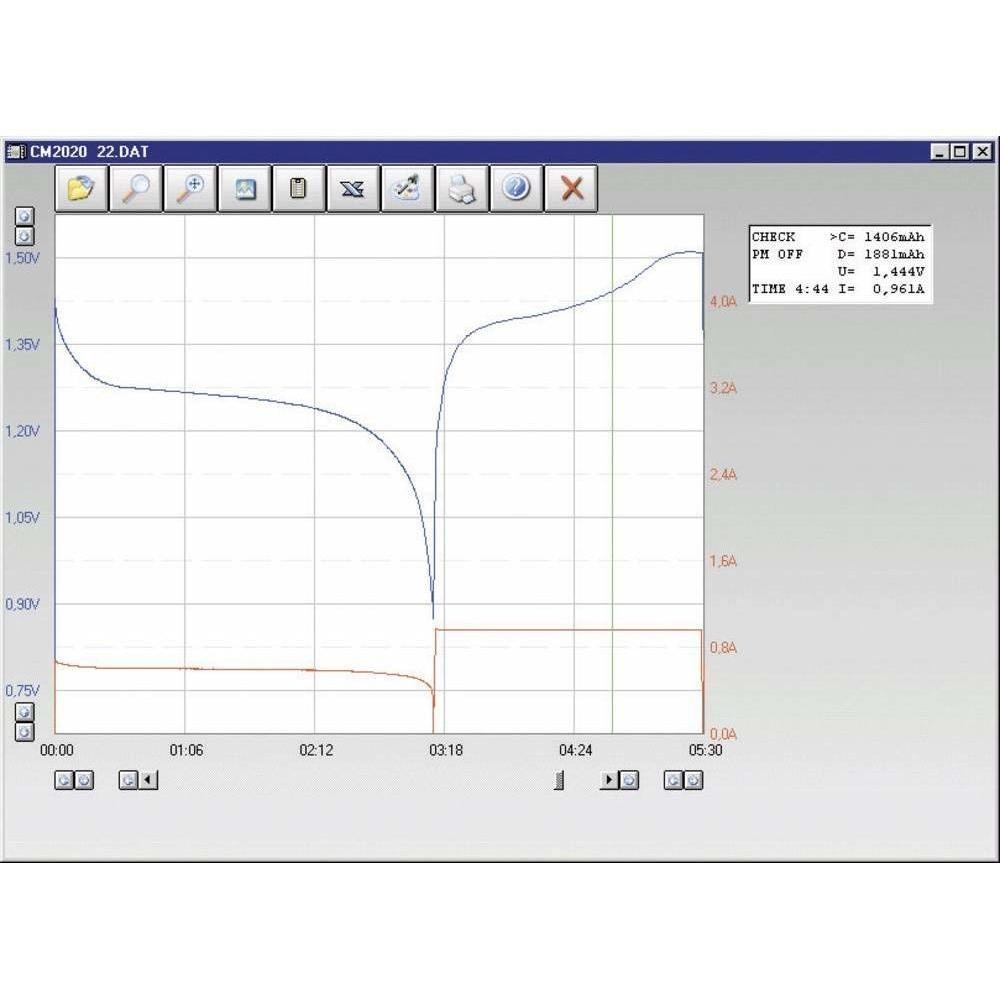Click the 0,90V voltage axis label

tap(22, 604)
